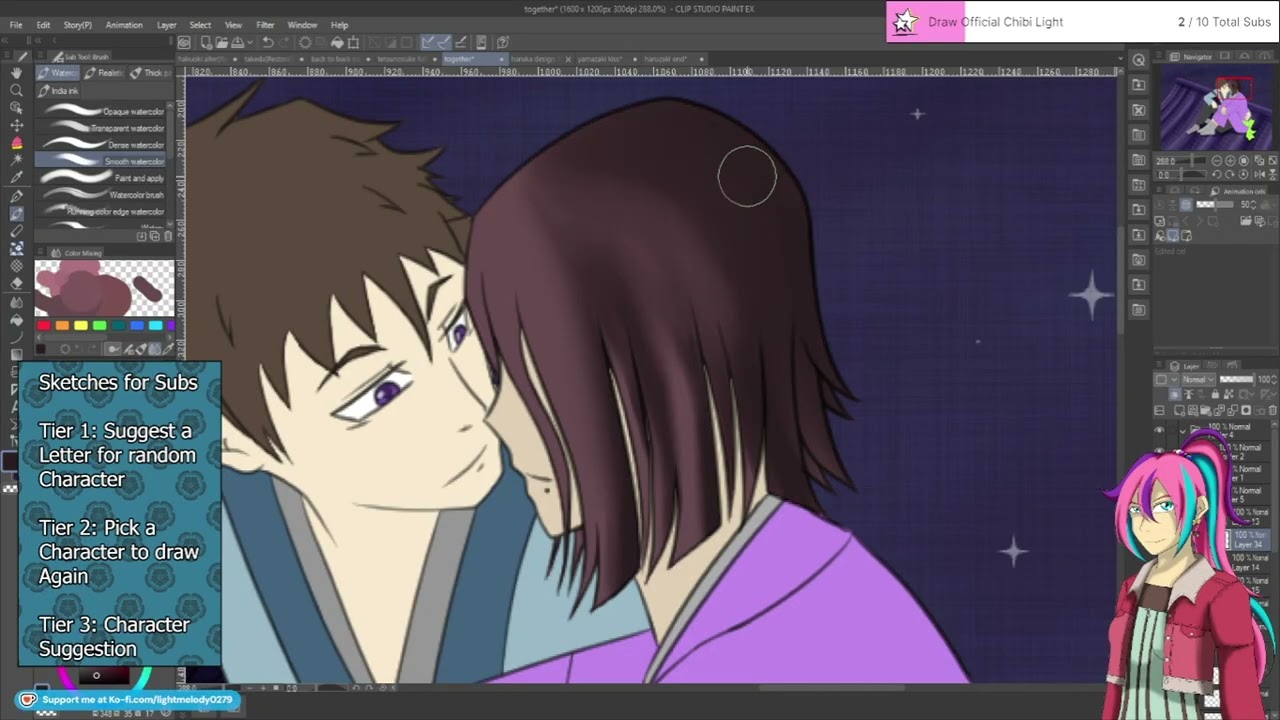Image resolution: width=1280 pixels, height=720 pixels.
Task: Toggle Snap to ruler
Action: tap(426, 42)
